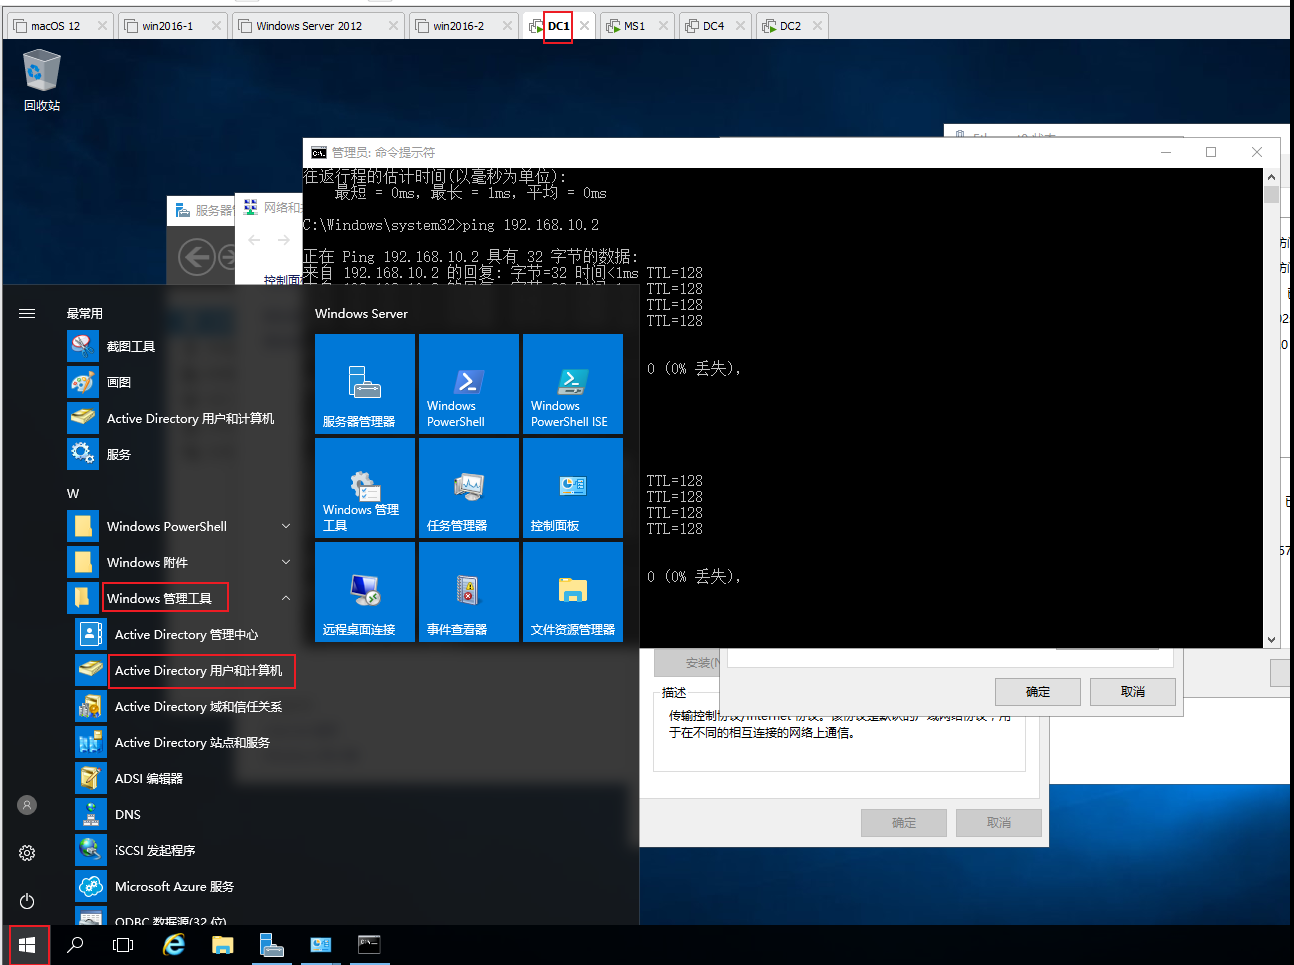Close the MS1 VM tab

[x=663, y=26]
